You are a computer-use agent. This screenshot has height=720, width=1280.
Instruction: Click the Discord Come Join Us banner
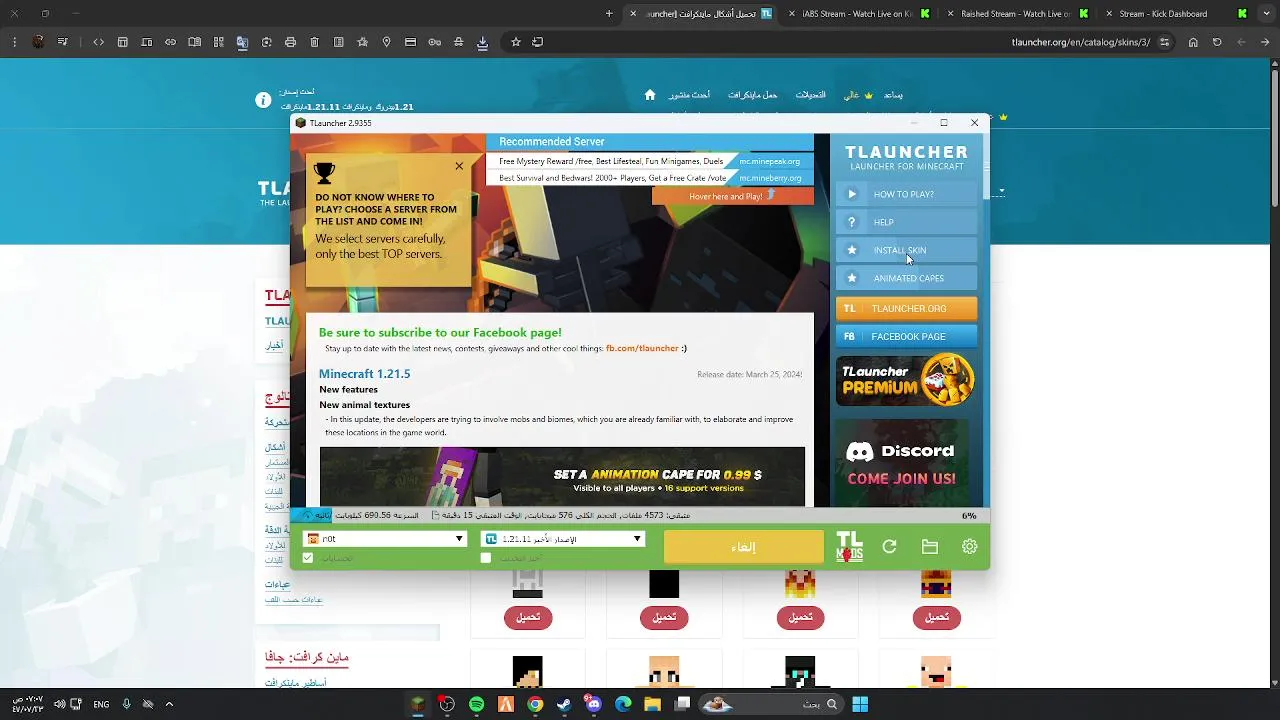(x=901, y=463)
